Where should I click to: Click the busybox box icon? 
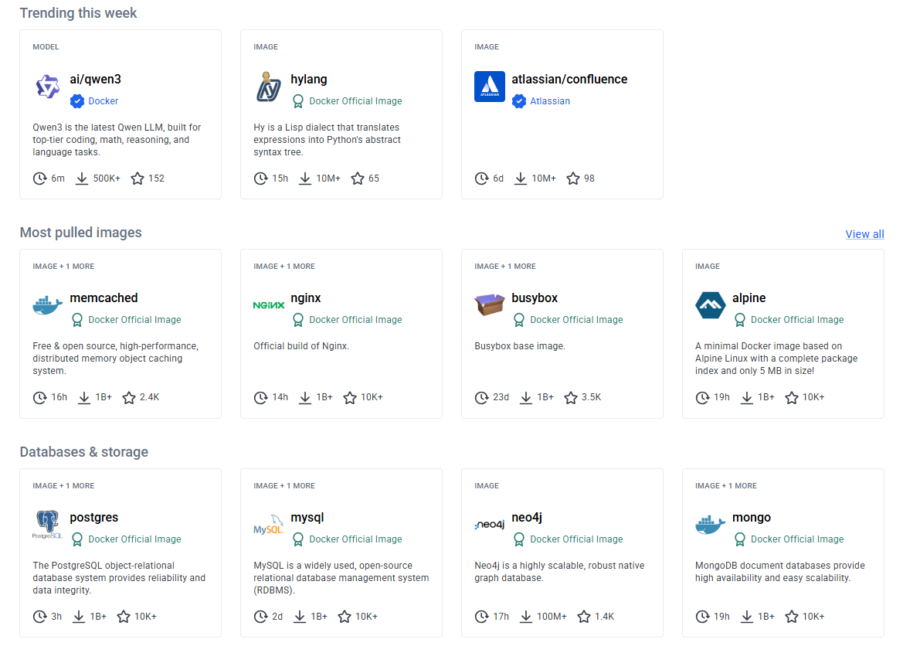pyautogui.click(x=489, y=306)
